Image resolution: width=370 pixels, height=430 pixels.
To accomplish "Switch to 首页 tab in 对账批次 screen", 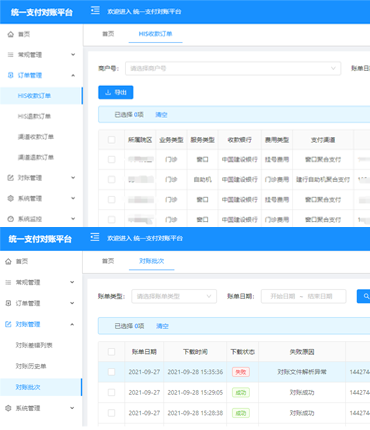I will [108, 261].
